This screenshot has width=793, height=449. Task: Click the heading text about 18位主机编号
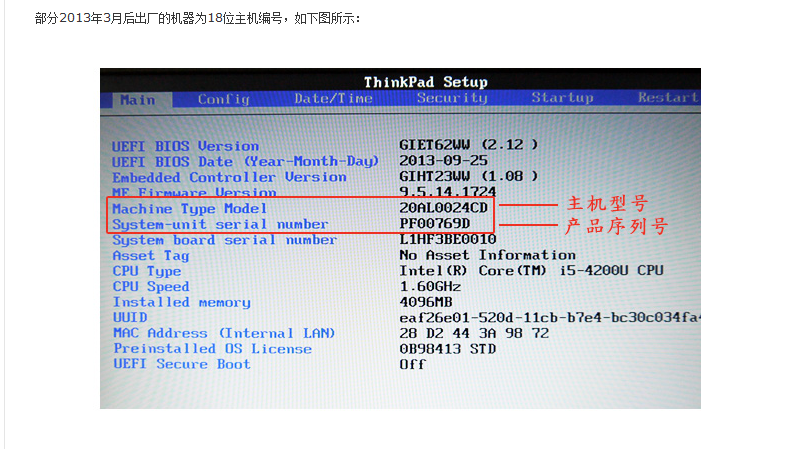coord(198,19)
